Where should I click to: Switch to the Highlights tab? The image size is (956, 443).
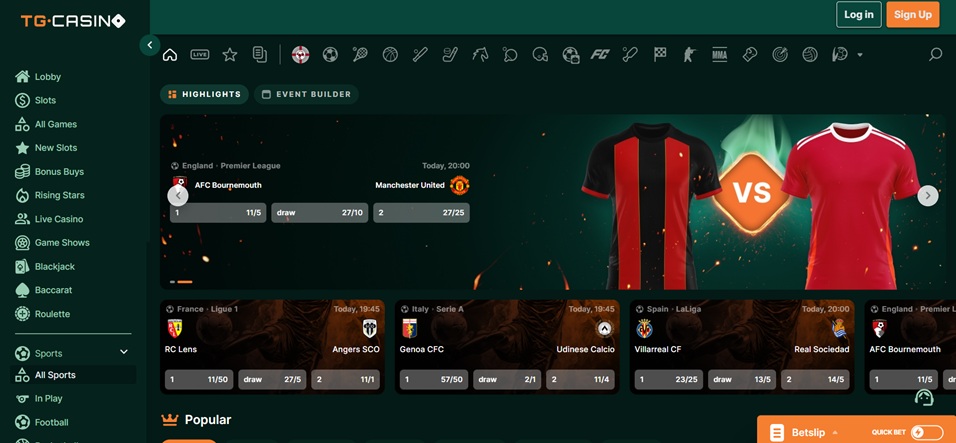click(204, 94)
